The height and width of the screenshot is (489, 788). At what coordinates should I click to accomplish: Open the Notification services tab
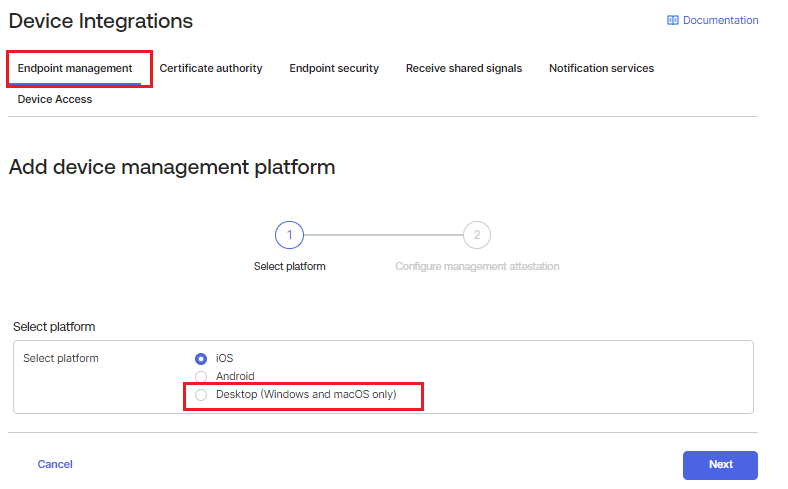point(601,68)
